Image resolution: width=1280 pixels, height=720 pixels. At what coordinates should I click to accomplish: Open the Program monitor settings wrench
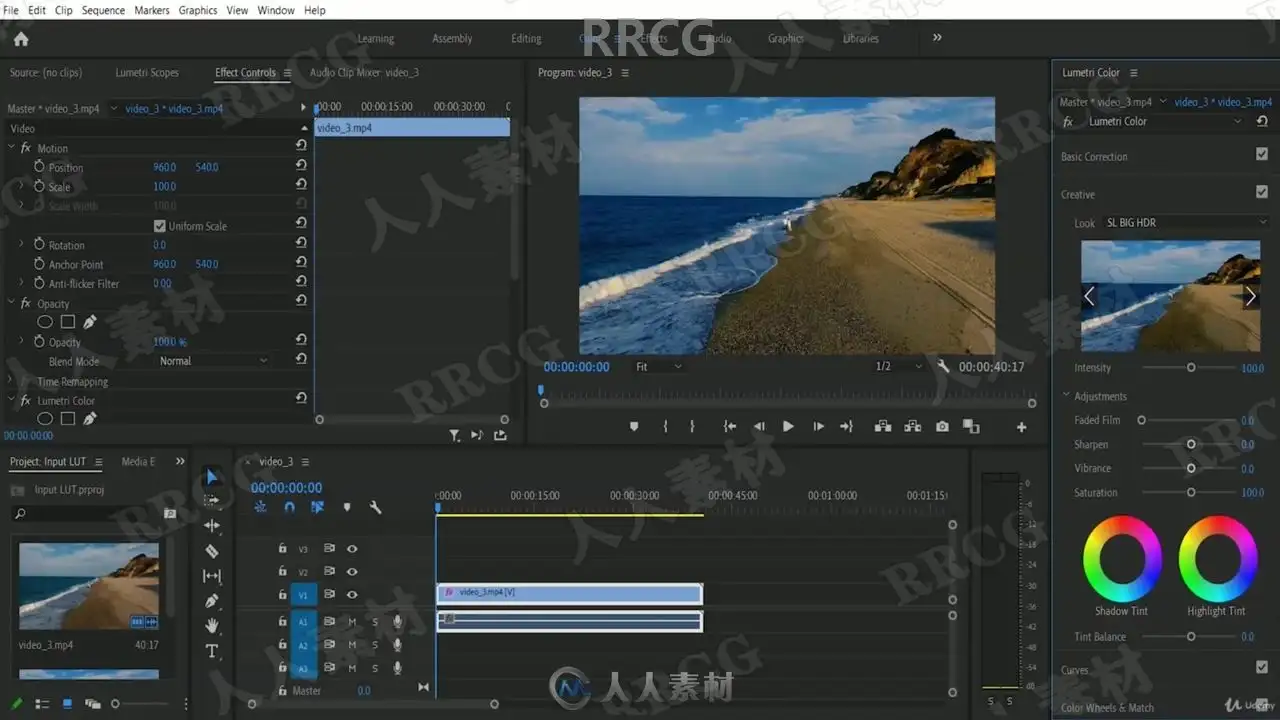click(943, 367)
